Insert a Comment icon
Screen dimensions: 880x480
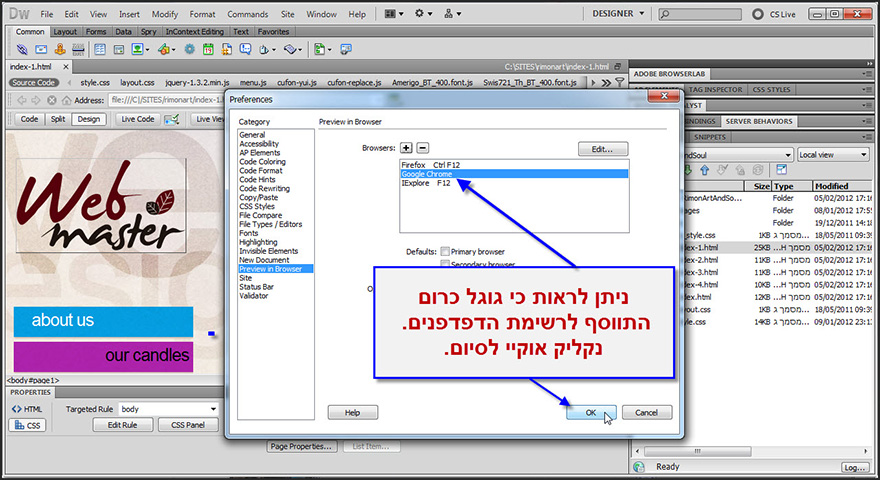(x=245, y=49)
